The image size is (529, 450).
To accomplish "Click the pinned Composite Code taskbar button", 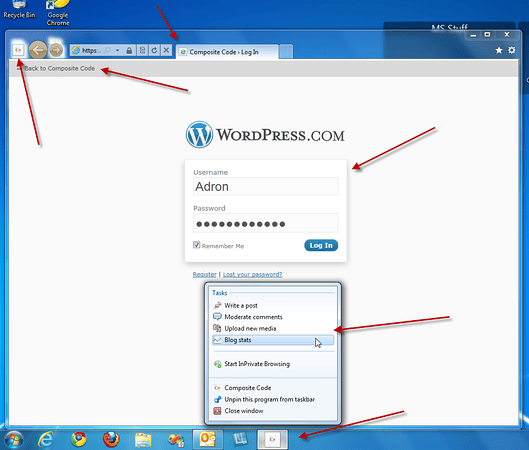I will (x=273, y=440).
